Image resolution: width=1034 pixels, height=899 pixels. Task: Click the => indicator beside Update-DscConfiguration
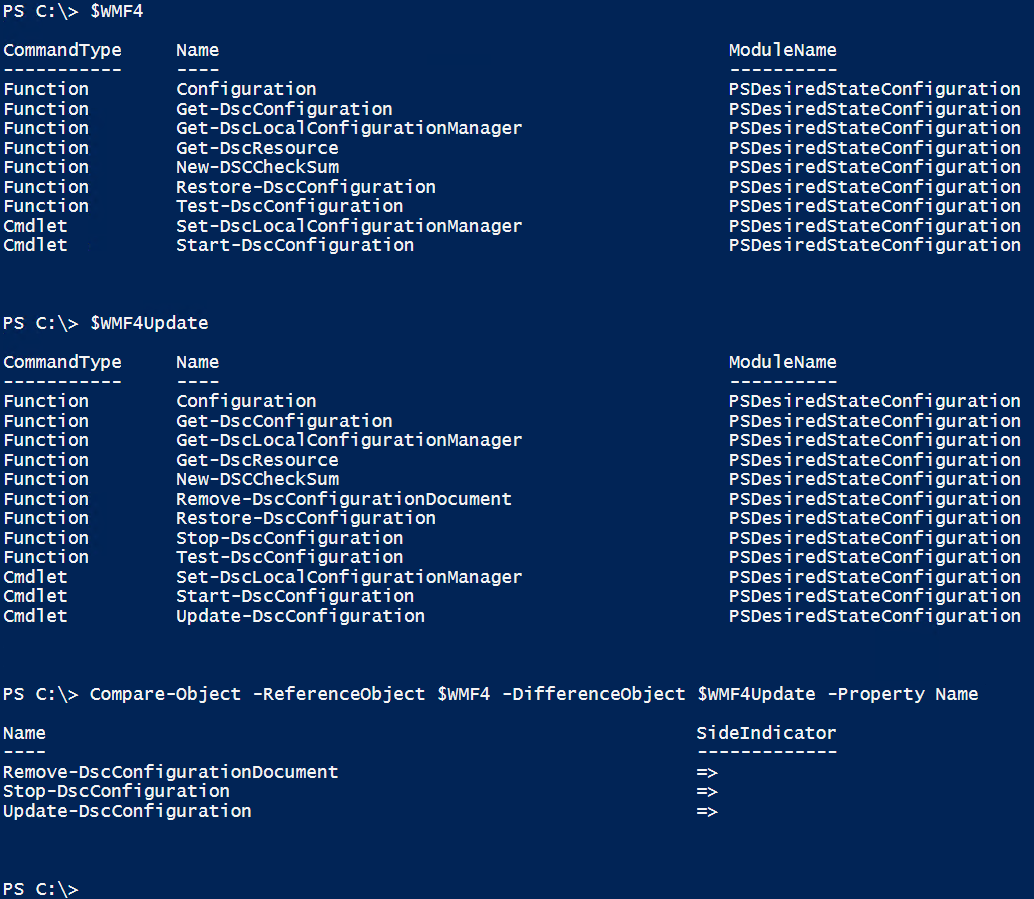[x=707, y=811]
